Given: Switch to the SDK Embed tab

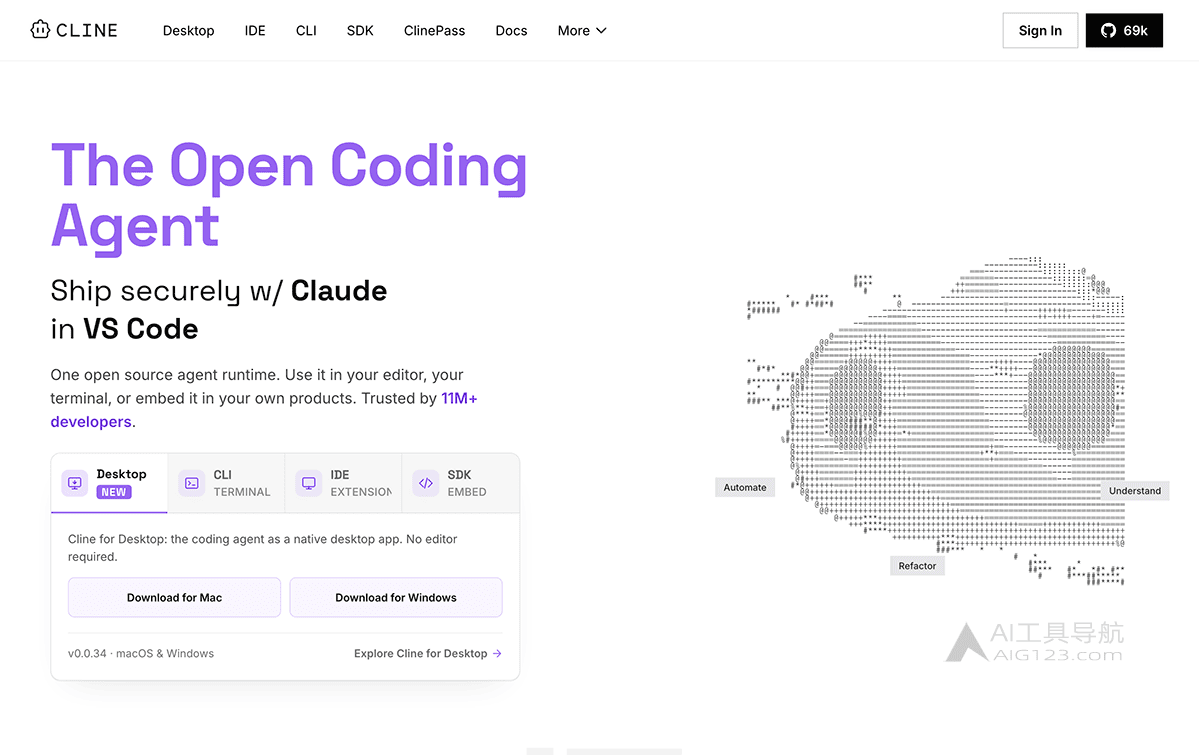Looking at the screenshot, I should pos(460,483).
